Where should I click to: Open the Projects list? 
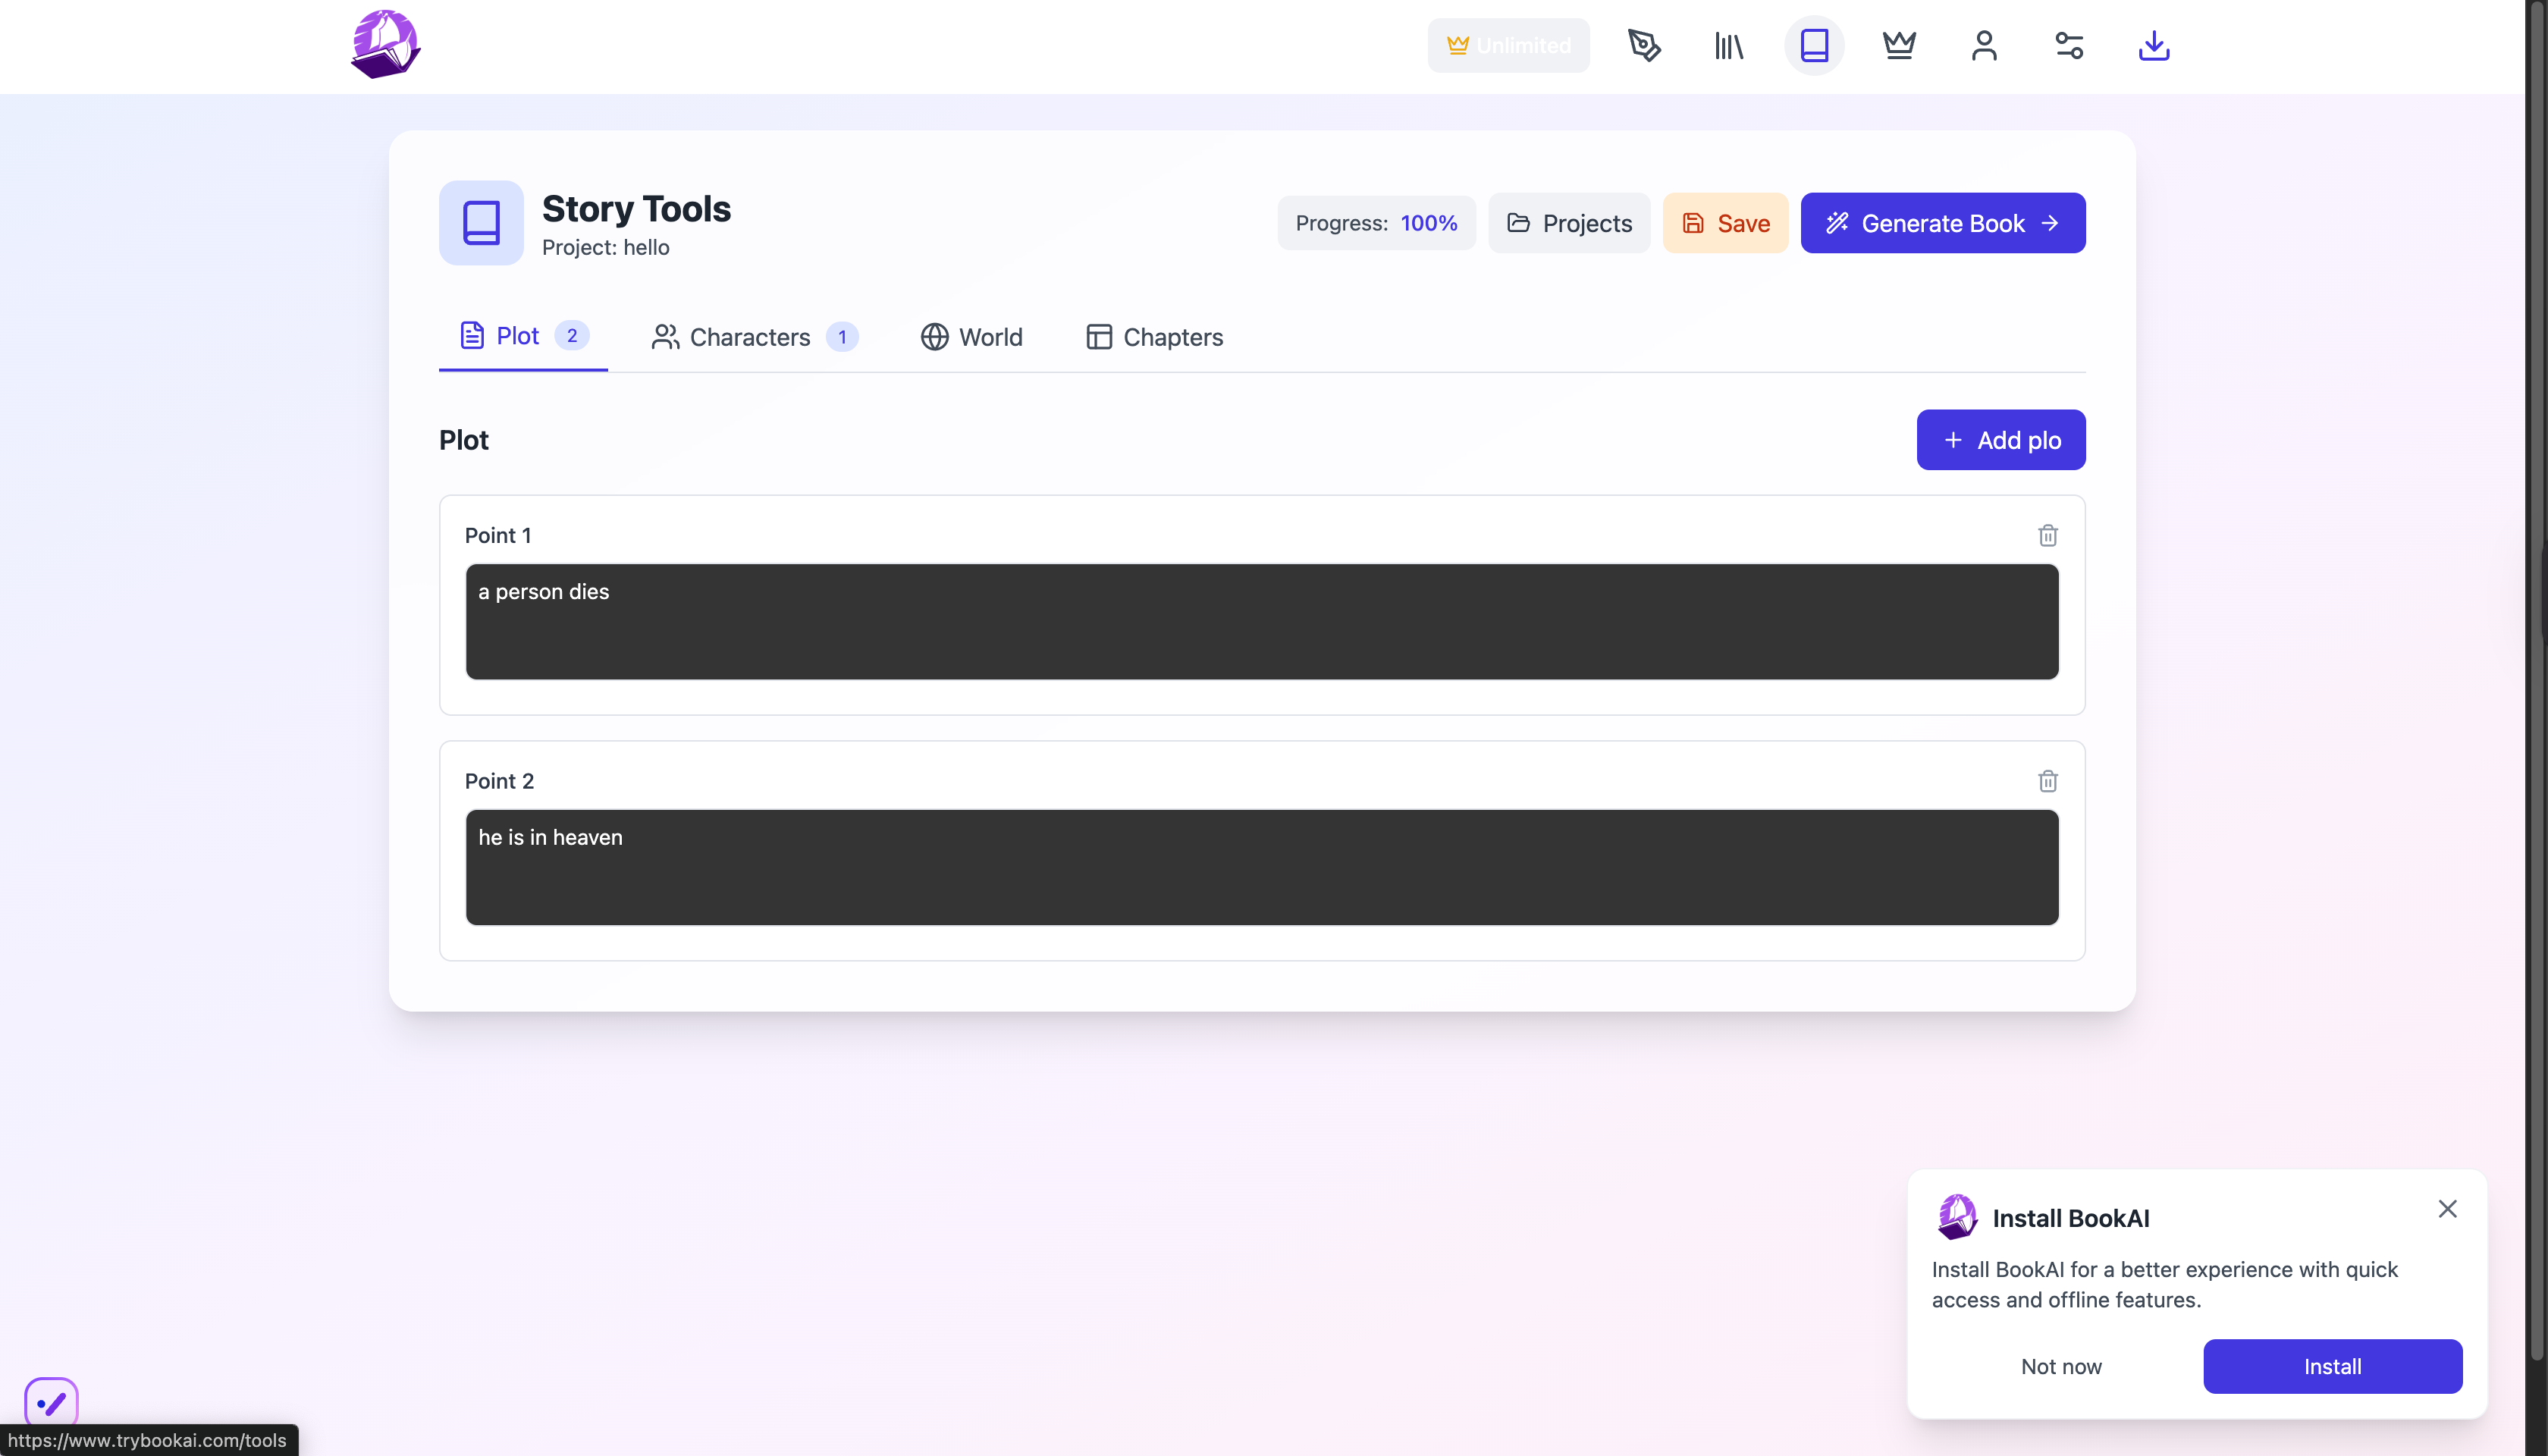click(1568, 223)
